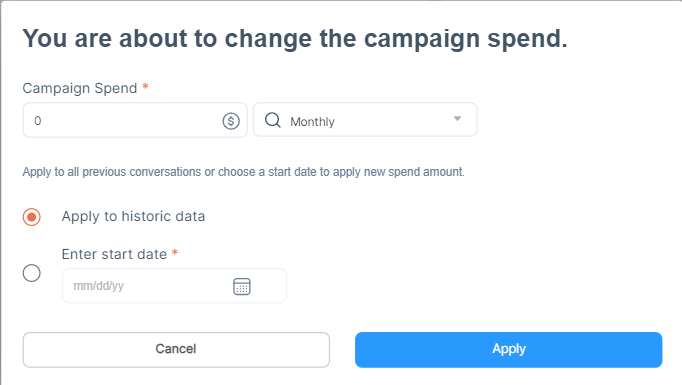Click the Monthly text in the selector
The image size is (682, 385).
312,121
